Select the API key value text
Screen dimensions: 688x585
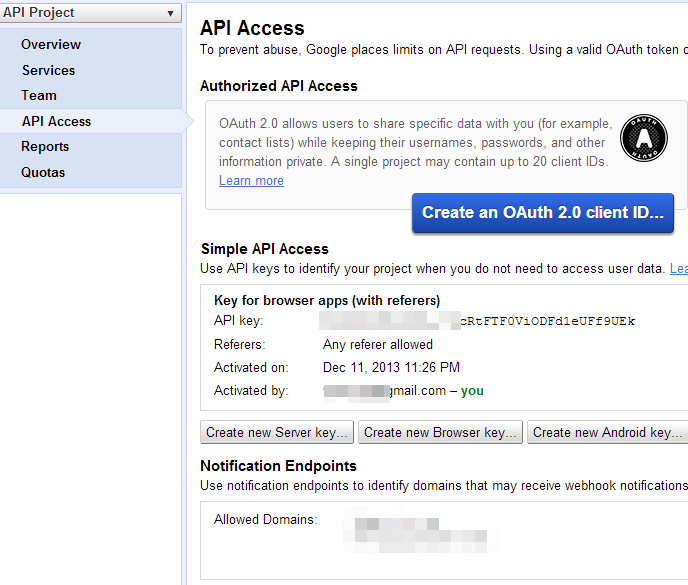point(477,321)
